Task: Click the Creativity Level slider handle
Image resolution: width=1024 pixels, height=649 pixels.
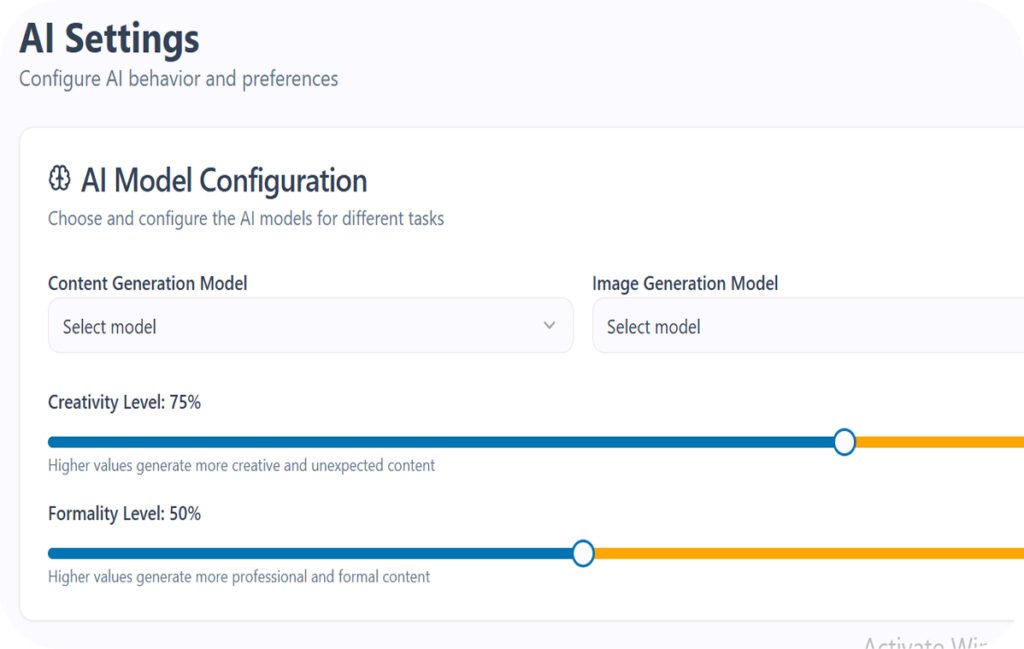Action: (844, 442)
